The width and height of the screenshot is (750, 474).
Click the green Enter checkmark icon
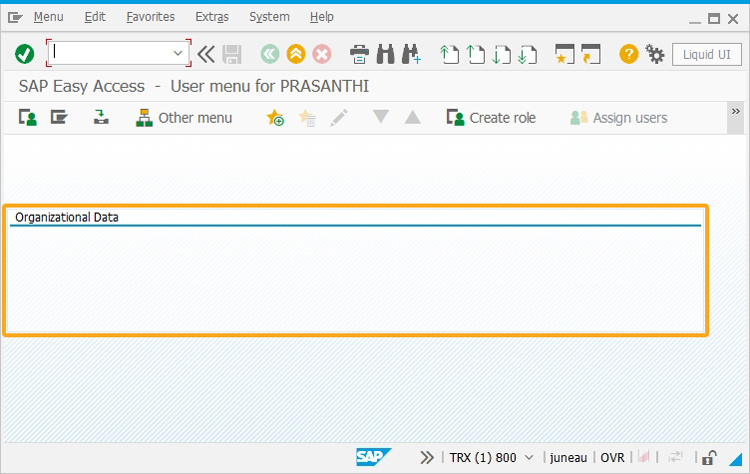pyautogui.click(x=24, y=54)
